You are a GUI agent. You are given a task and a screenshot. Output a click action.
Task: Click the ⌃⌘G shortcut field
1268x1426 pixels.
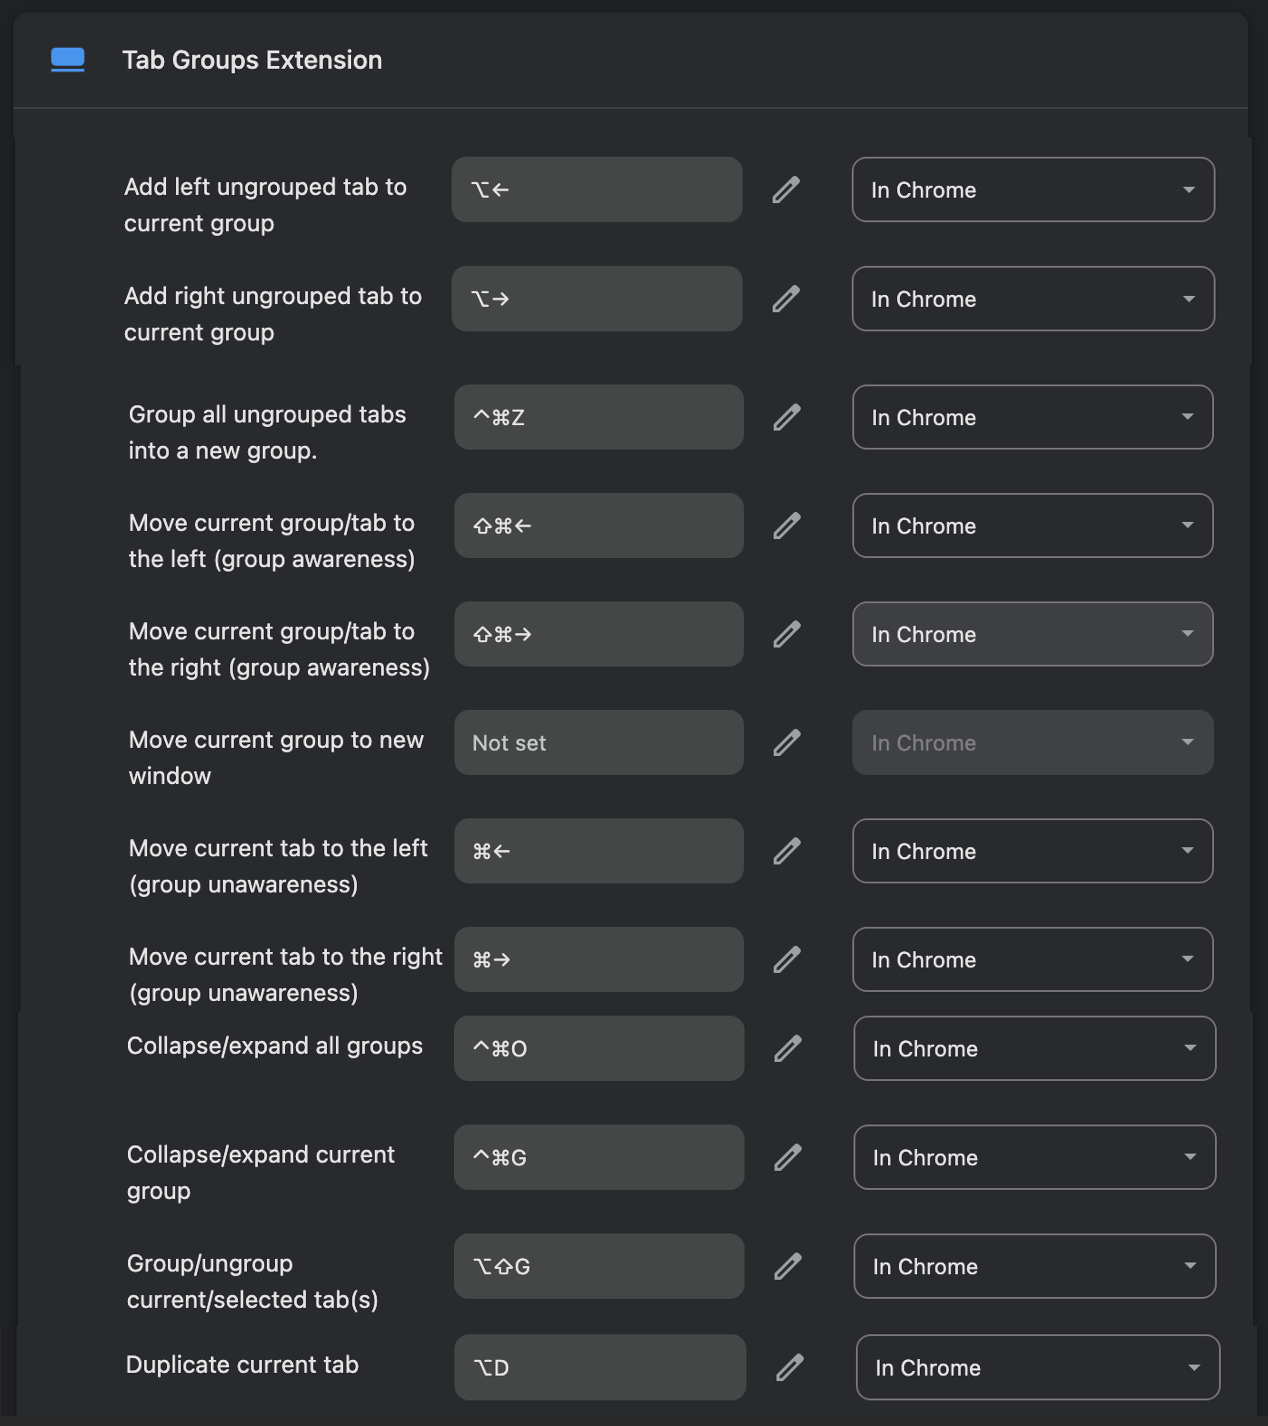598,1157
